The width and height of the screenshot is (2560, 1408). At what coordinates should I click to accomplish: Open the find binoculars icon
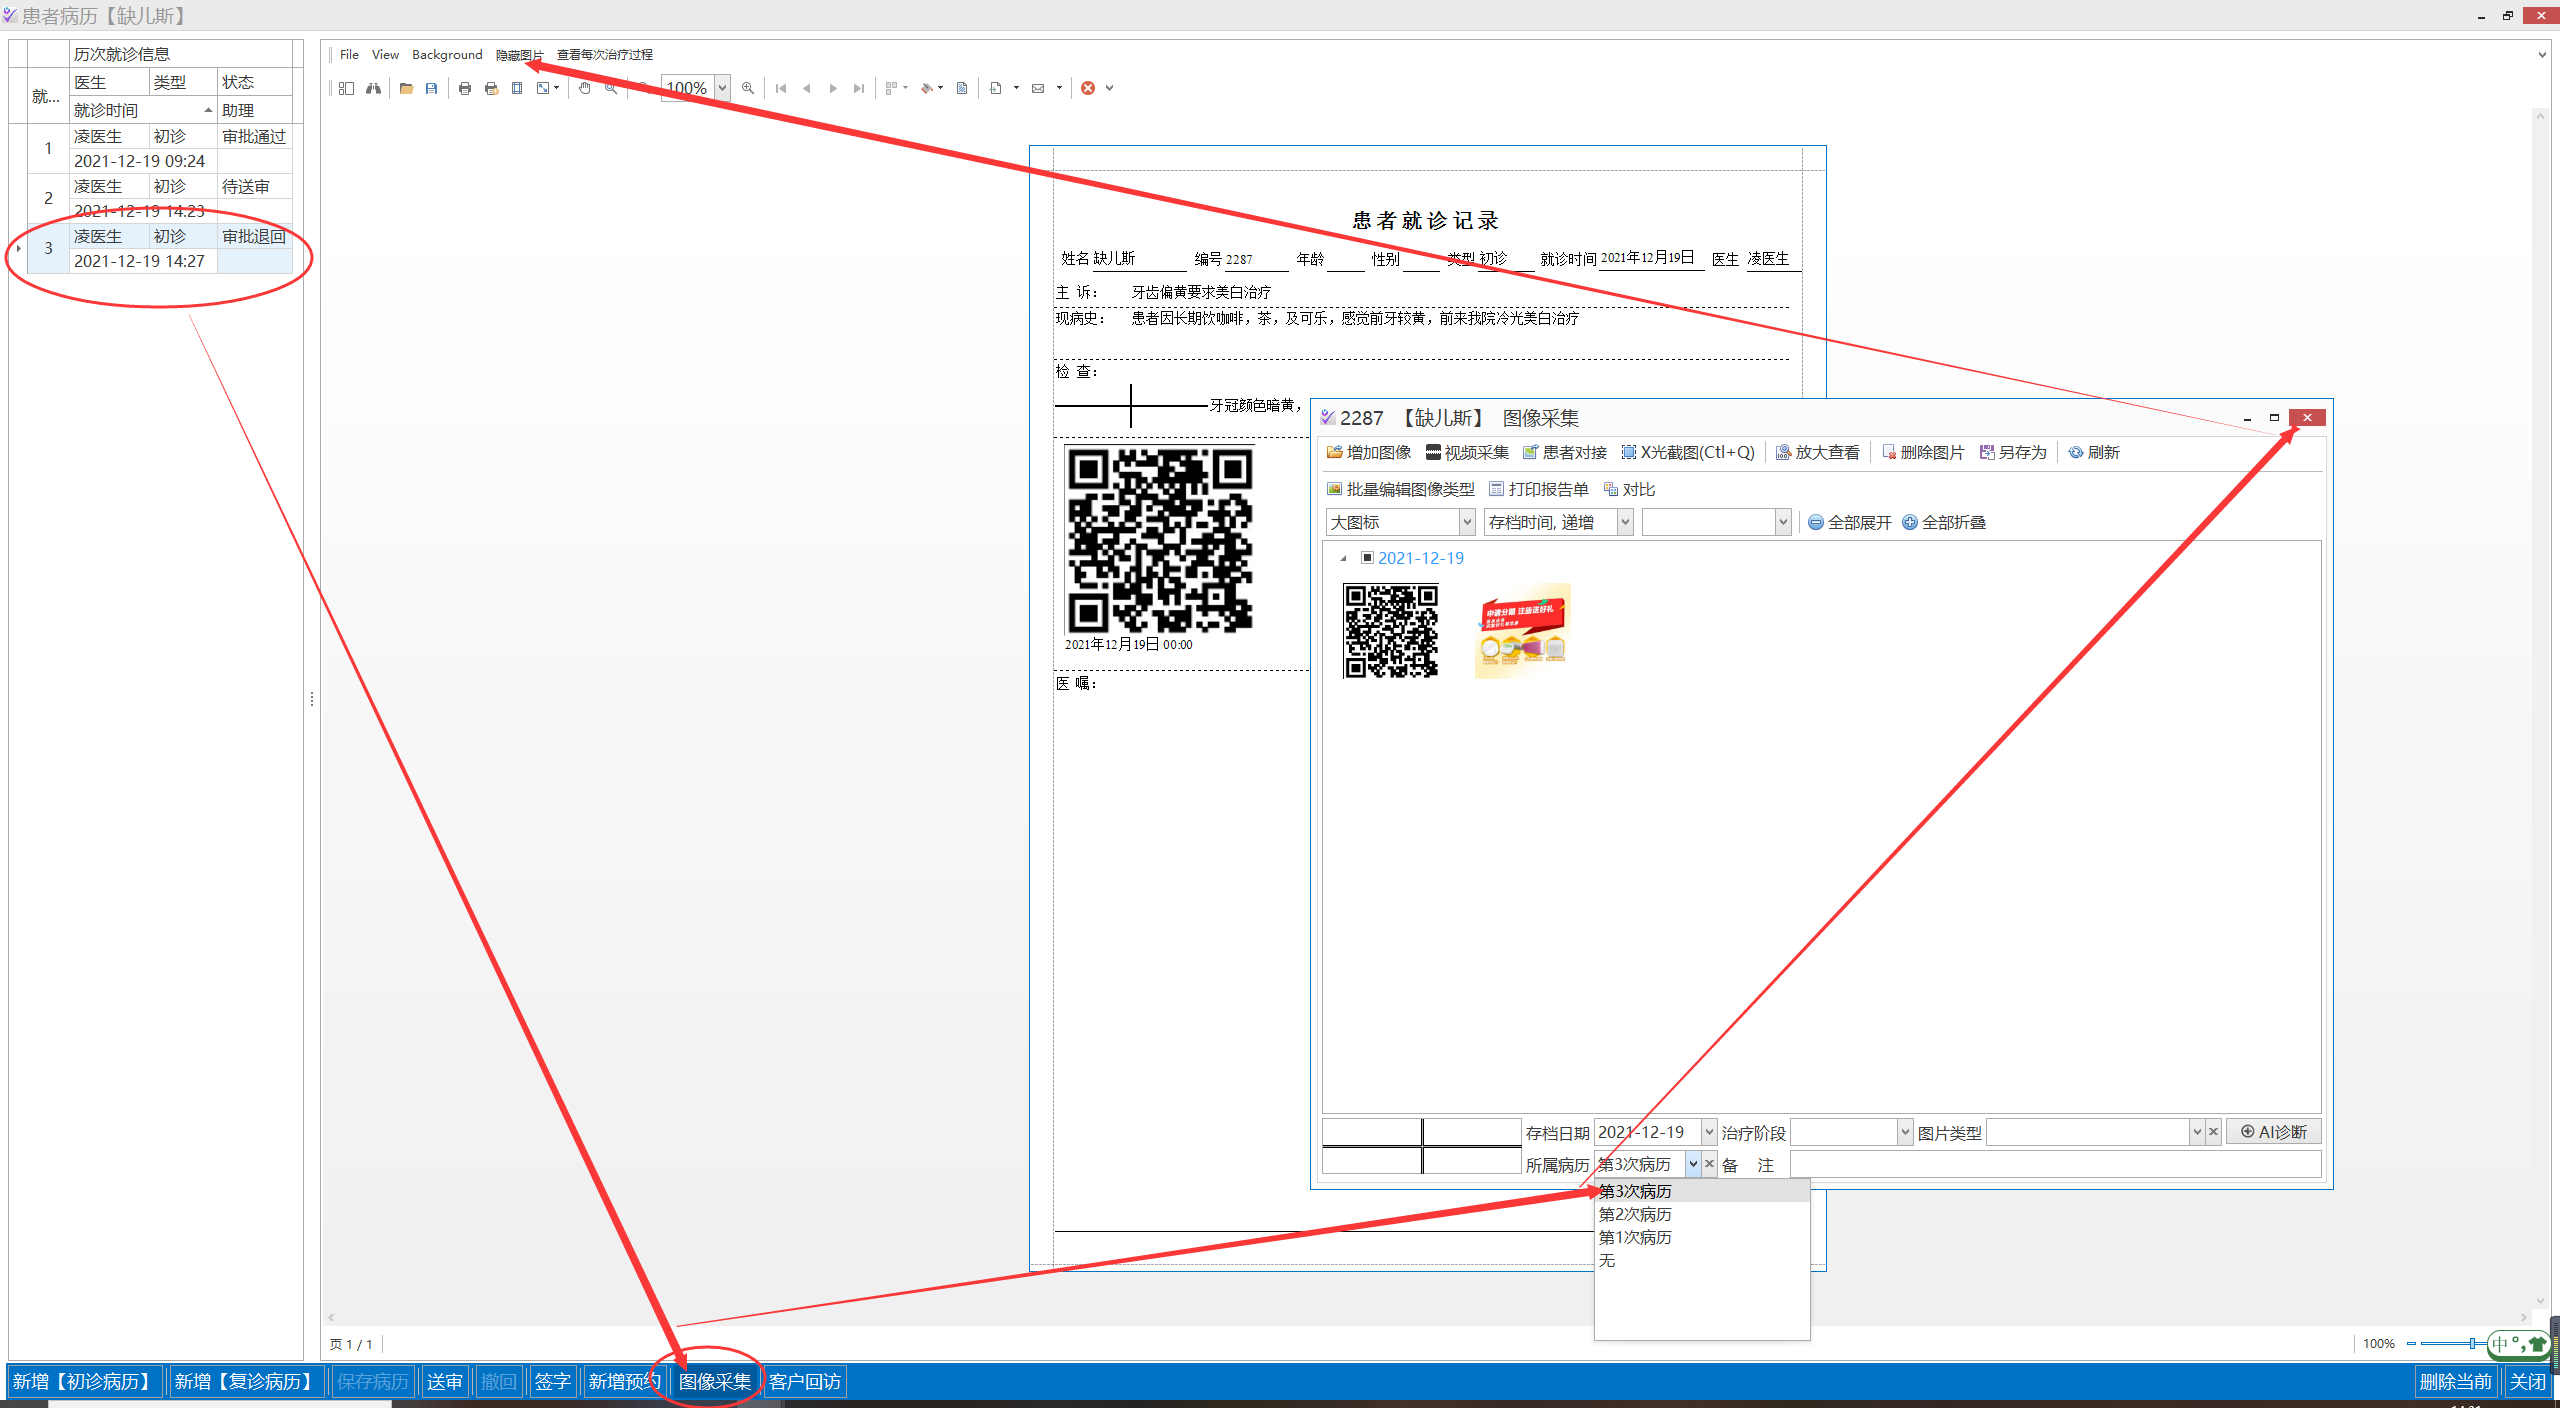[x=373, y=88]
